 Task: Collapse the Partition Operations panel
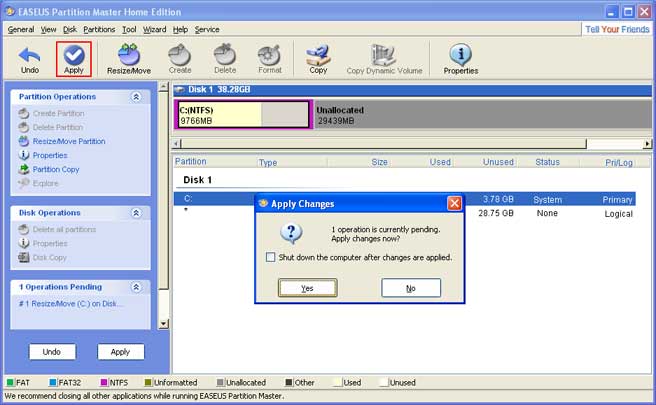pyautogui.click(x=136, y=97)
